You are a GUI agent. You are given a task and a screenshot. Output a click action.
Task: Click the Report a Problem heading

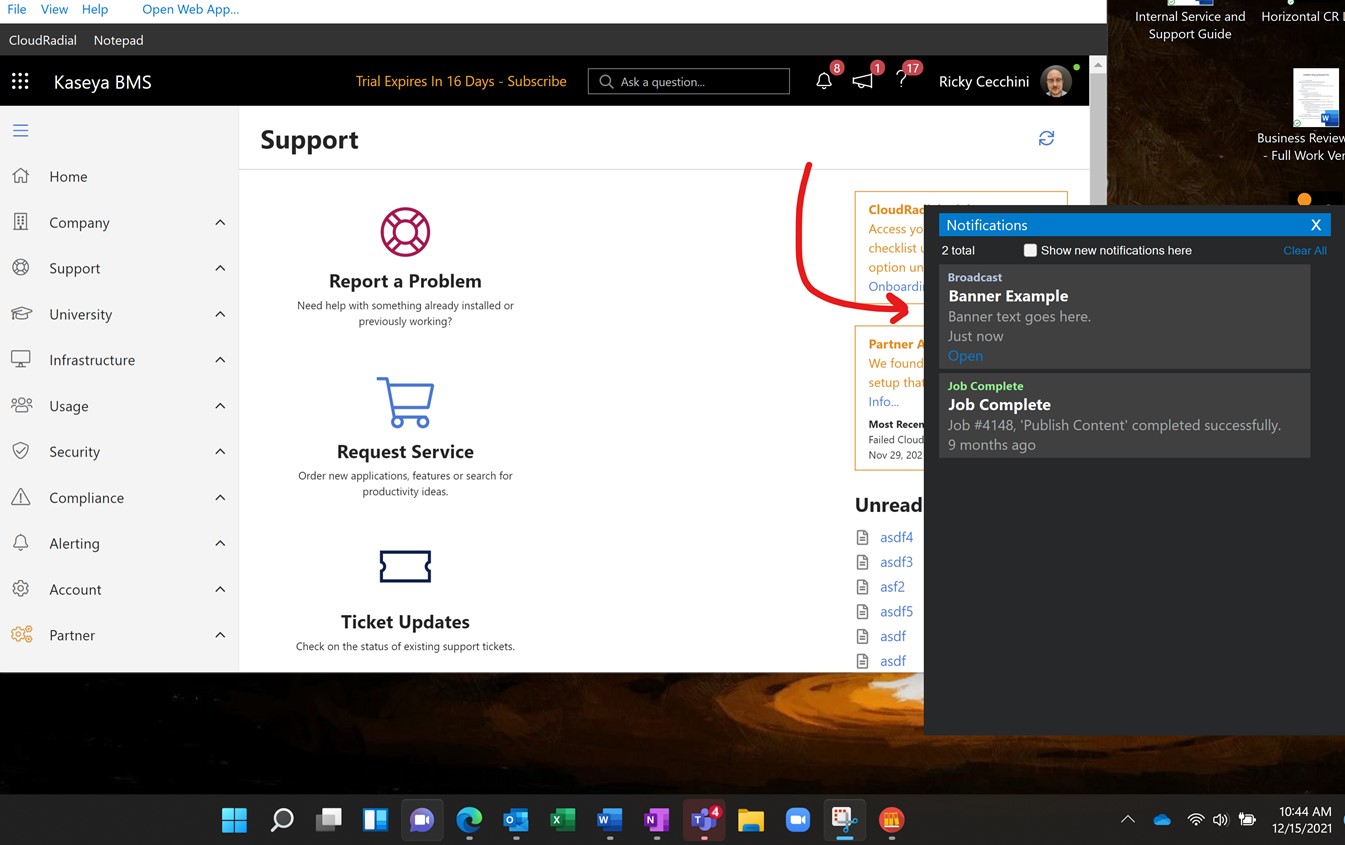point(405,281)
